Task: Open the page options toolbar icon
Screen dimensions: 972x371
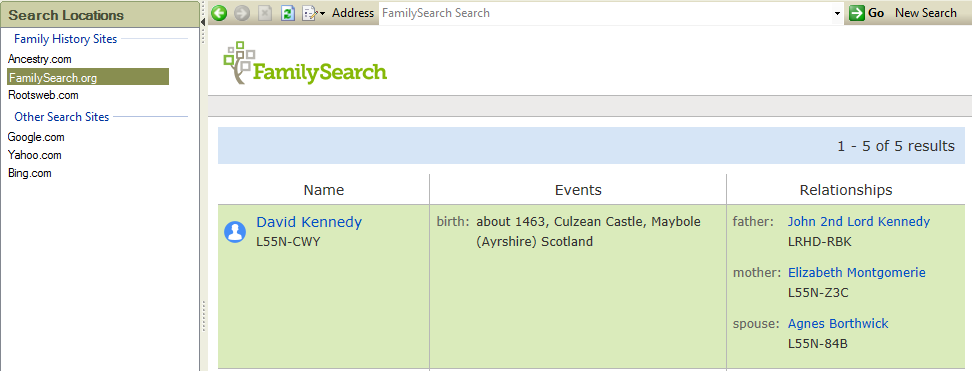Action: pyautogui.click(x=309, y=13)
